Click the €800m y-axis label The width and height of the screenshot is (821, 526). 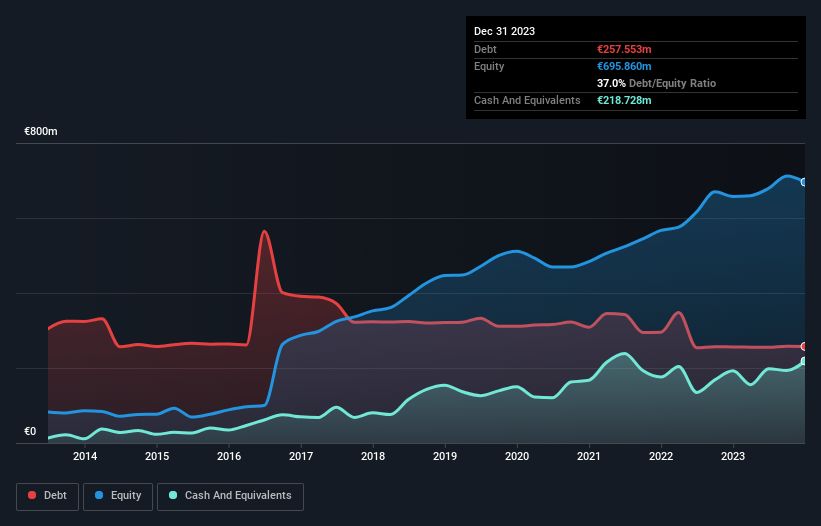pos(41,131)
